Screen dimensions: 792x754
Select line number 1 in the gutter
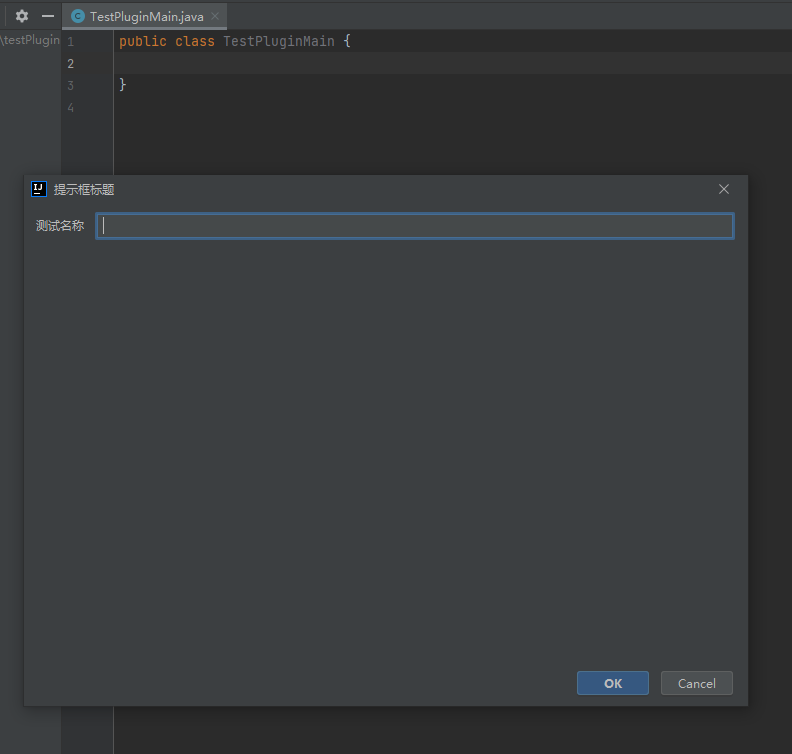pos(71,41)
